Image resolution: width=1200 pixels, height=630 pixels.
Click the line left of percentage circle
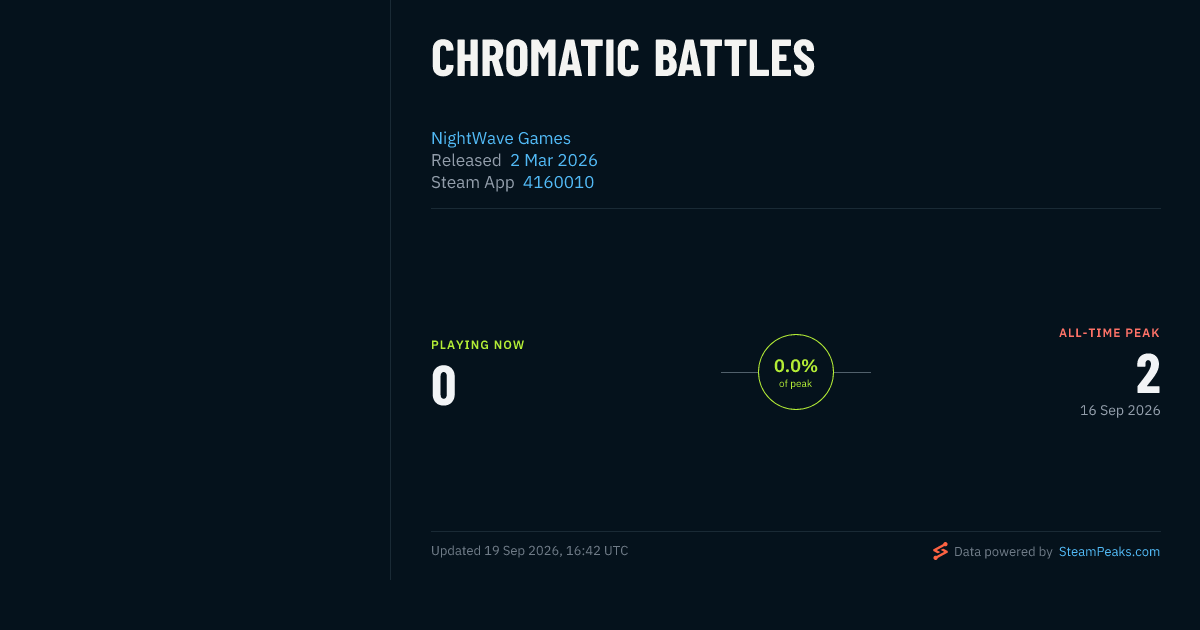(739, 372)
